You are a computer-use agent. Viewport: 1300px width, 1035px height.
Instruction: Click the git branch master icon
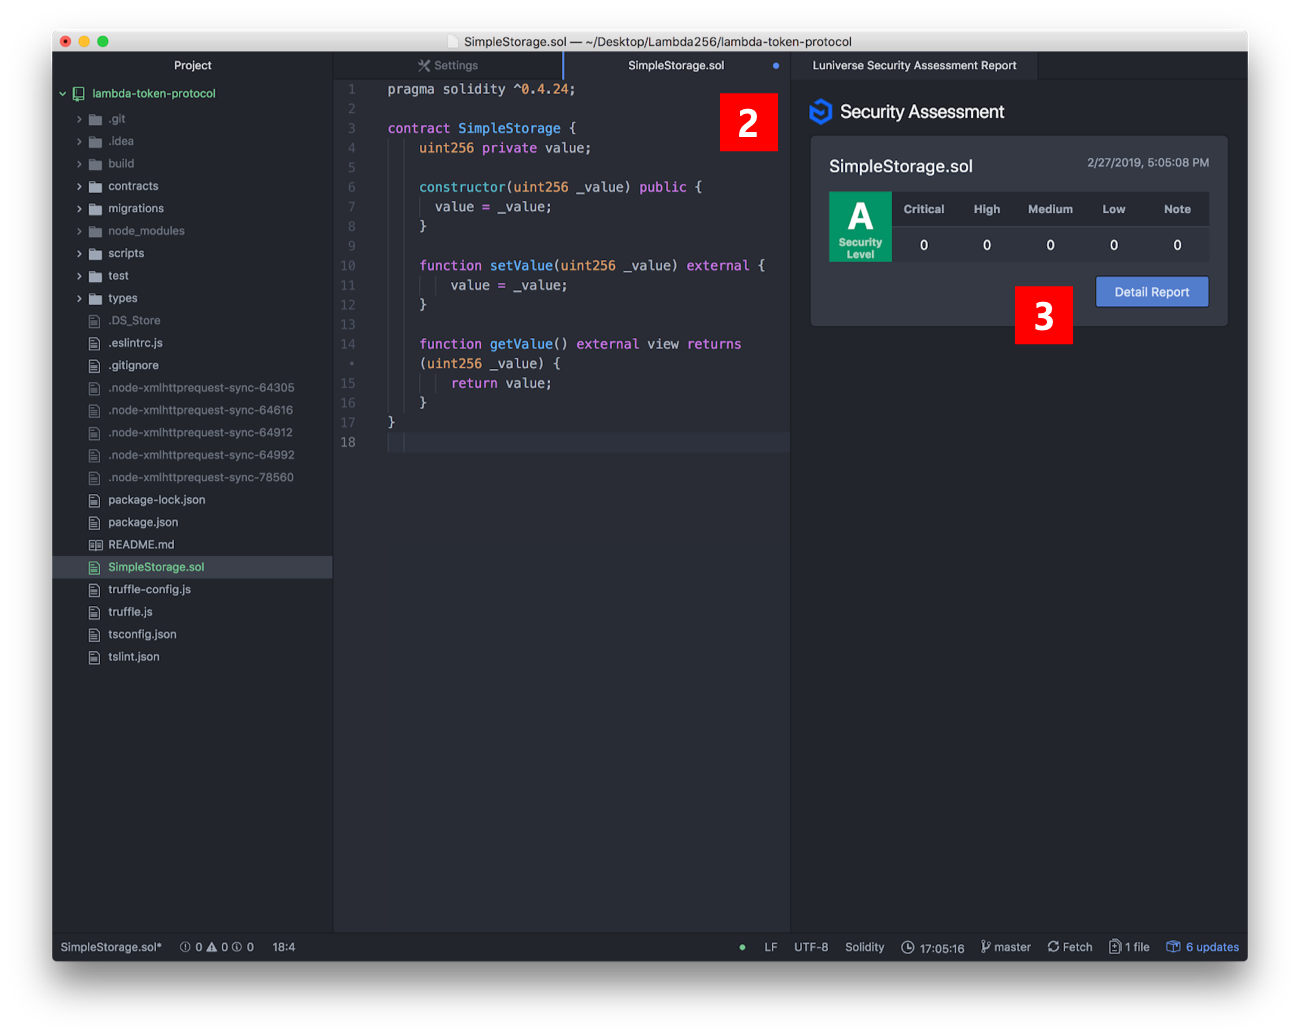pyautogui.click(x=986, y=947)
